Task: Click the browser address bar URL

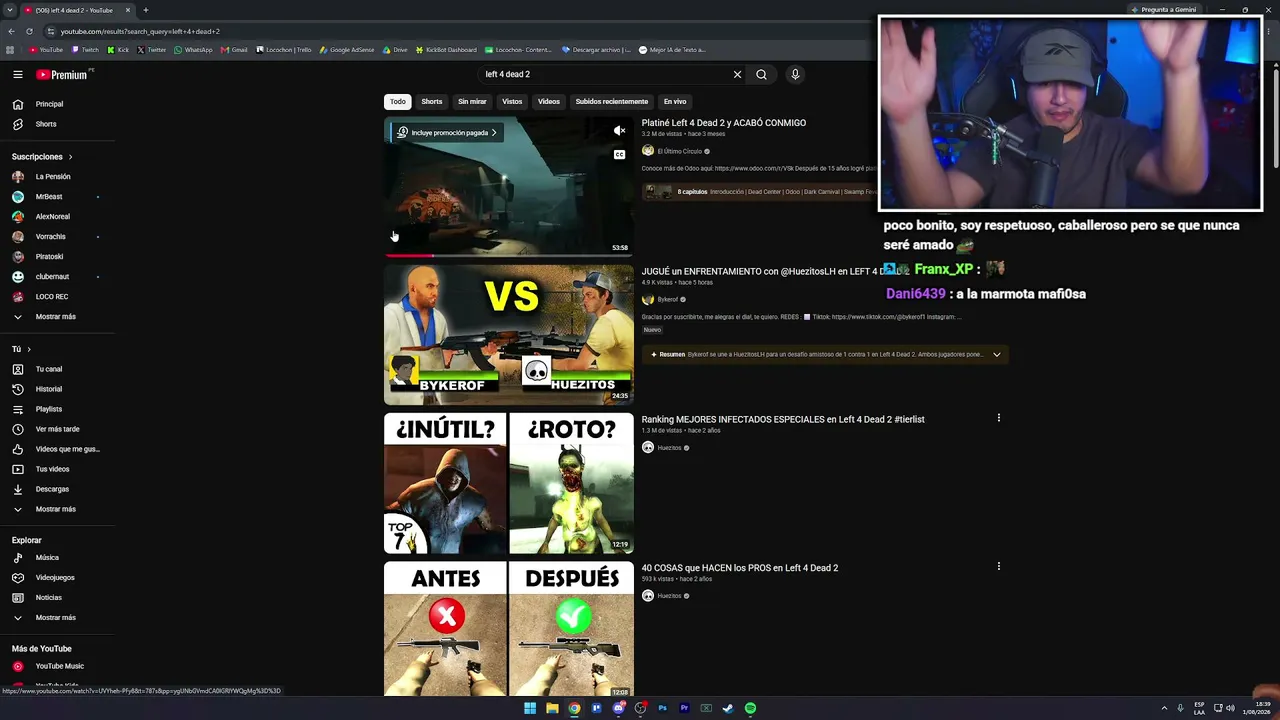Action: point(140,31)
